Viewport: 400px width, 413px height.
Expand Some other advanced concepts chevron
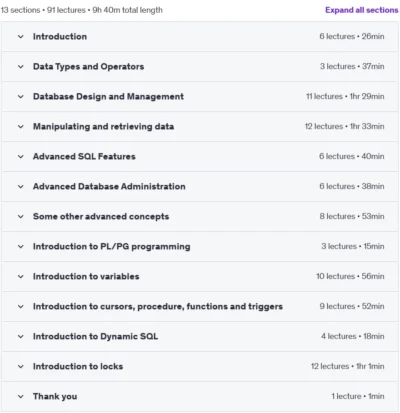21,217
